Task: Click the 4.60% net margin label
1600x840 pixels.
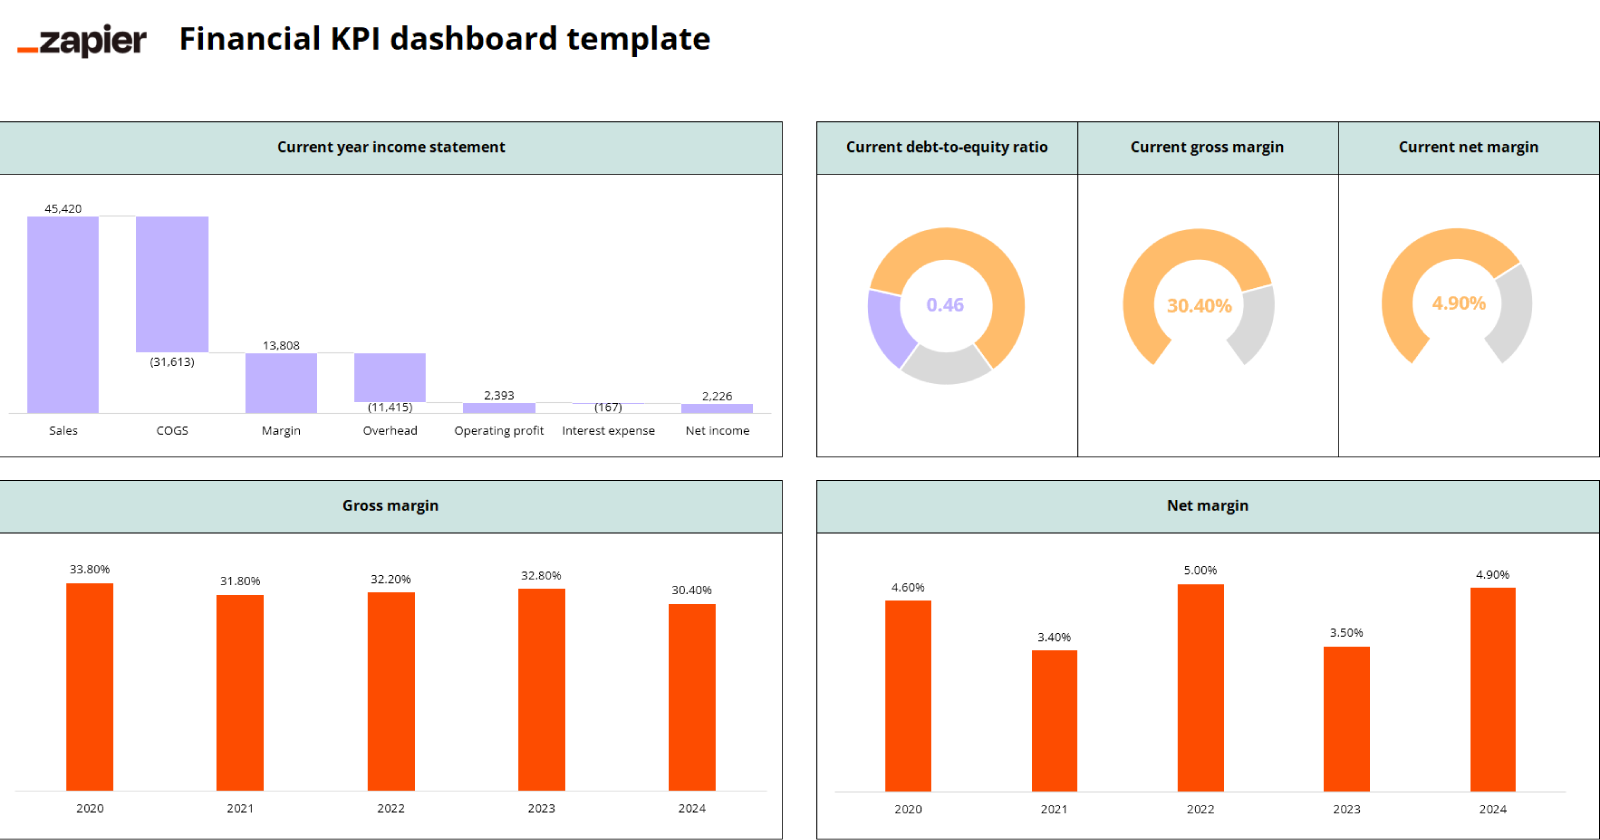Action: [908, 588]
